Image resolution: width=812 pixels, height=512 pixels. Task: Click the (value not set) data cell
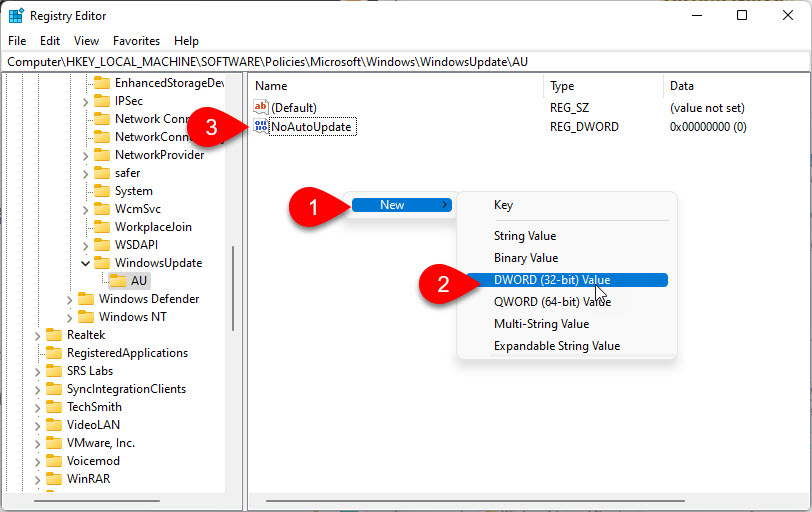(x=707, y=108)
